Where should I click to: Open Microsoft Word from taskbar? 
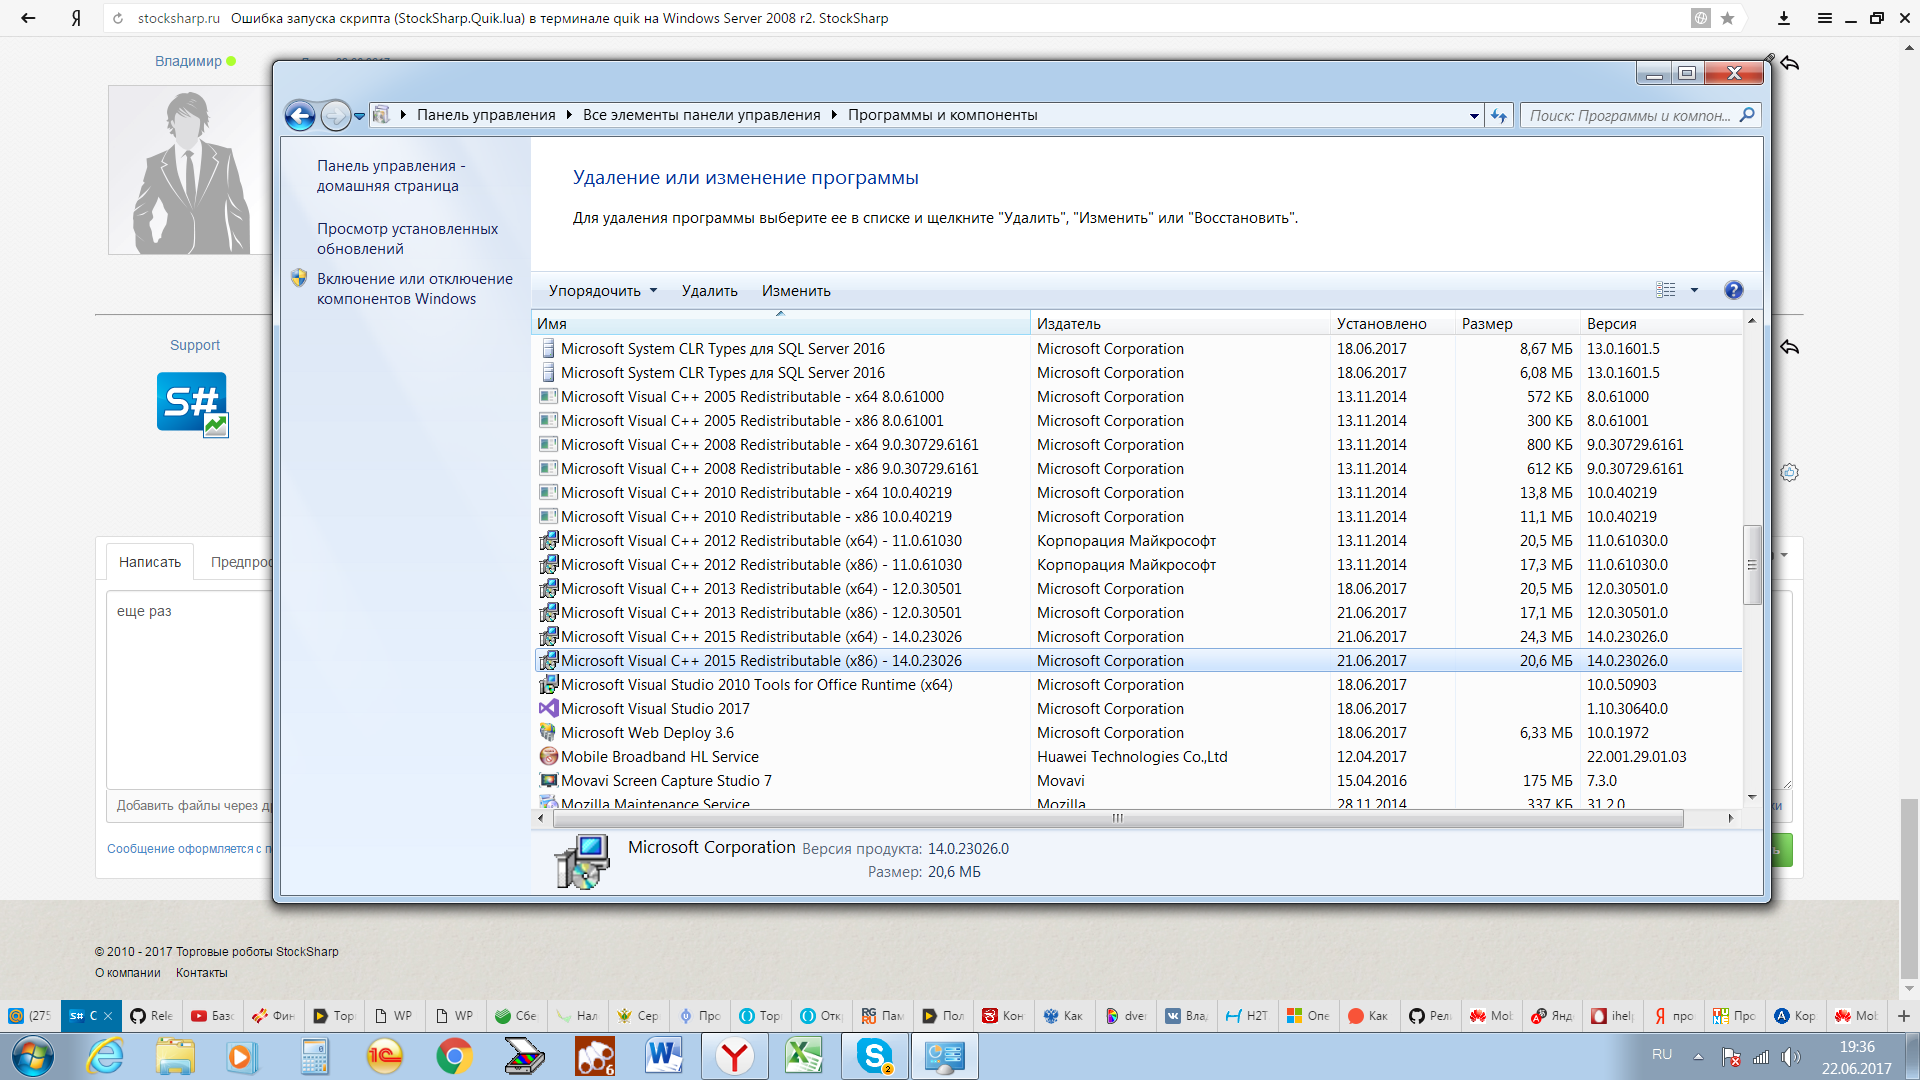point(664,1057)
